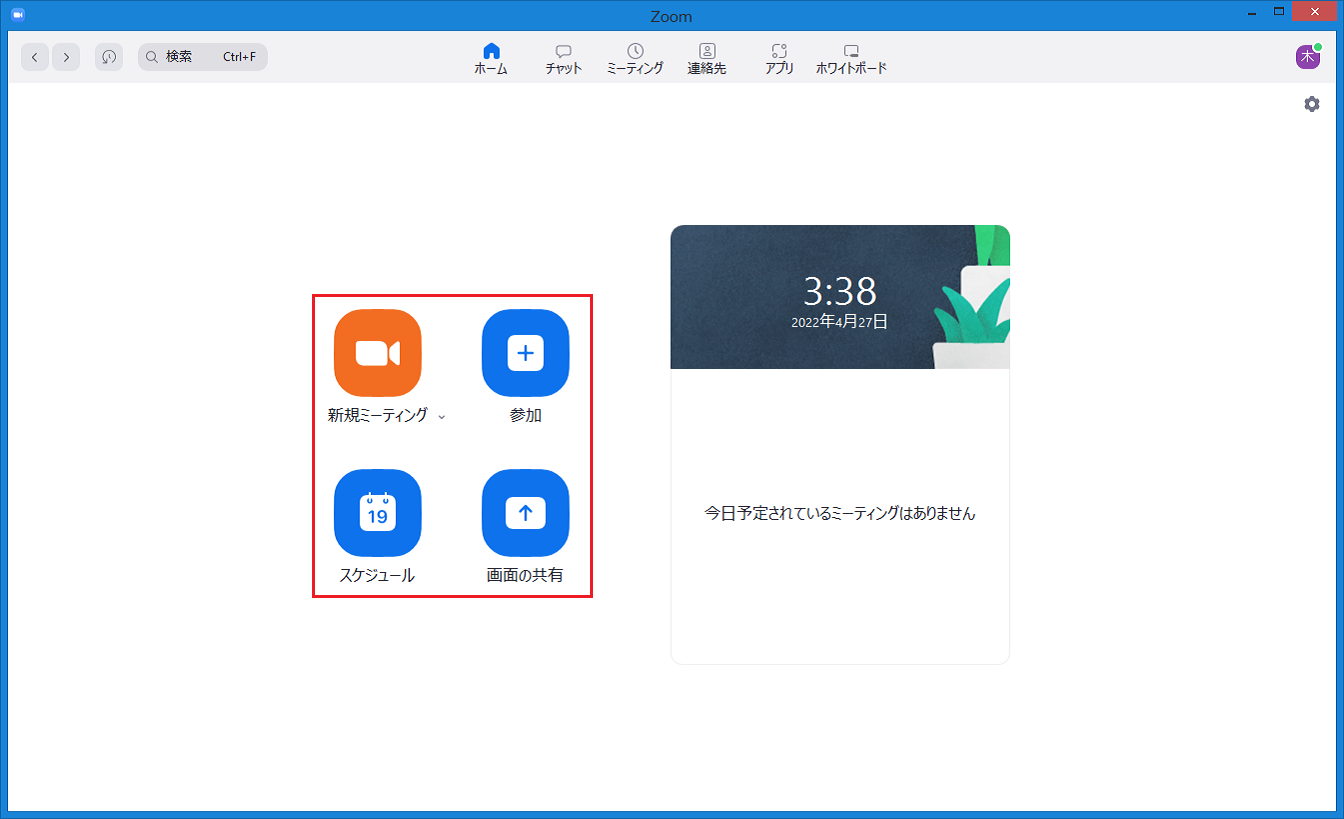The width and height of the screenshot is (1344, 819).
Task: Go back using the left arrow button
Action: [x=35, y=57]
